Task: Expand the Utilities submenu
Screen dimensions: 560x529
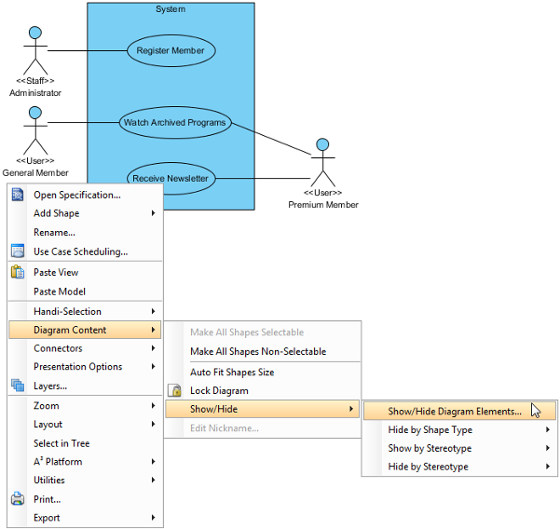Action: (x=85, y=480)
